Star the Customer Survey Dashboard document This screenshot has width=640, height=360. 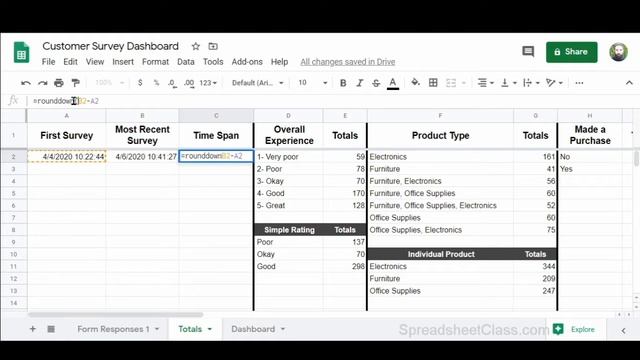pyautogui.click(x=196, y=47)
